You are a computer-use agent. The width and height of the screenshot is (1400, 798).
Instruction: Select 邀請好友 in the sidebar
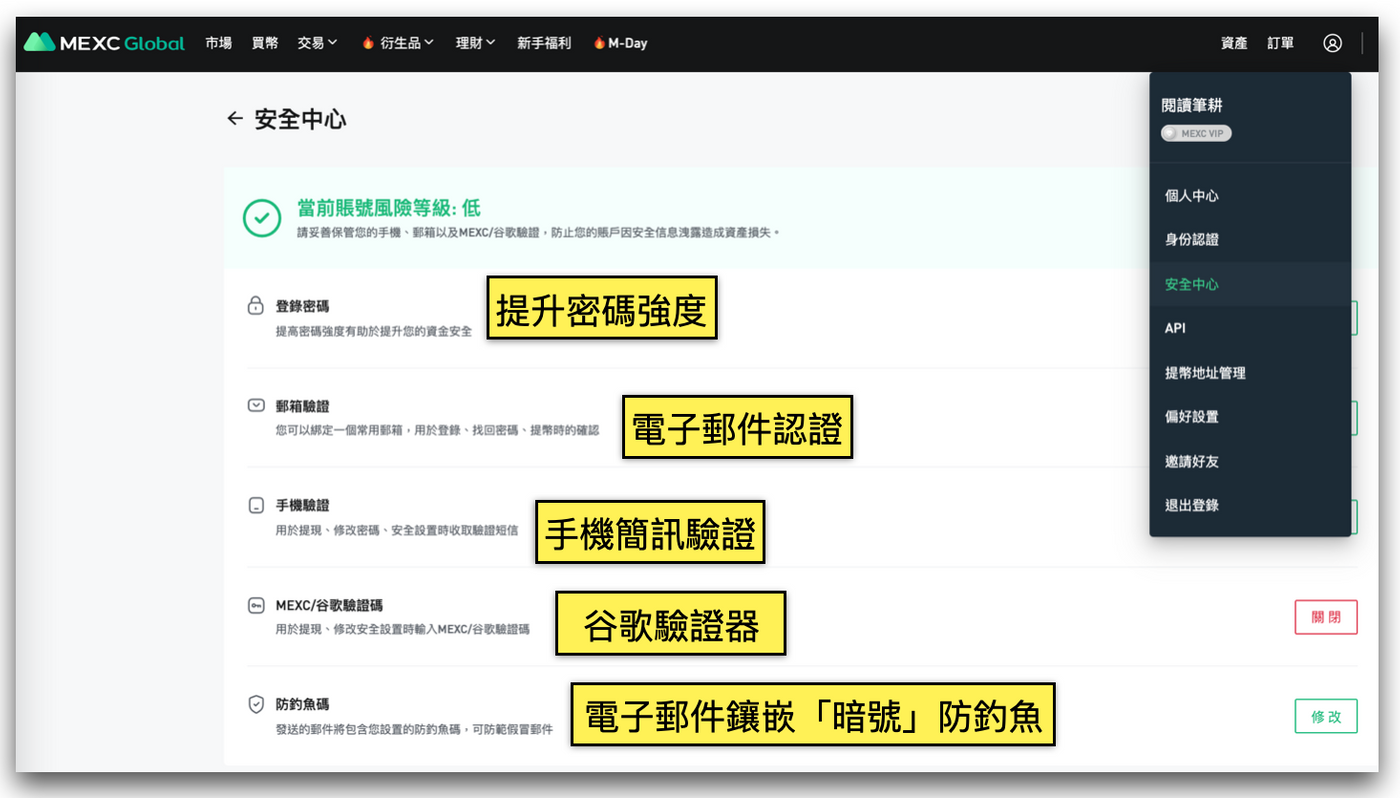1192,461
